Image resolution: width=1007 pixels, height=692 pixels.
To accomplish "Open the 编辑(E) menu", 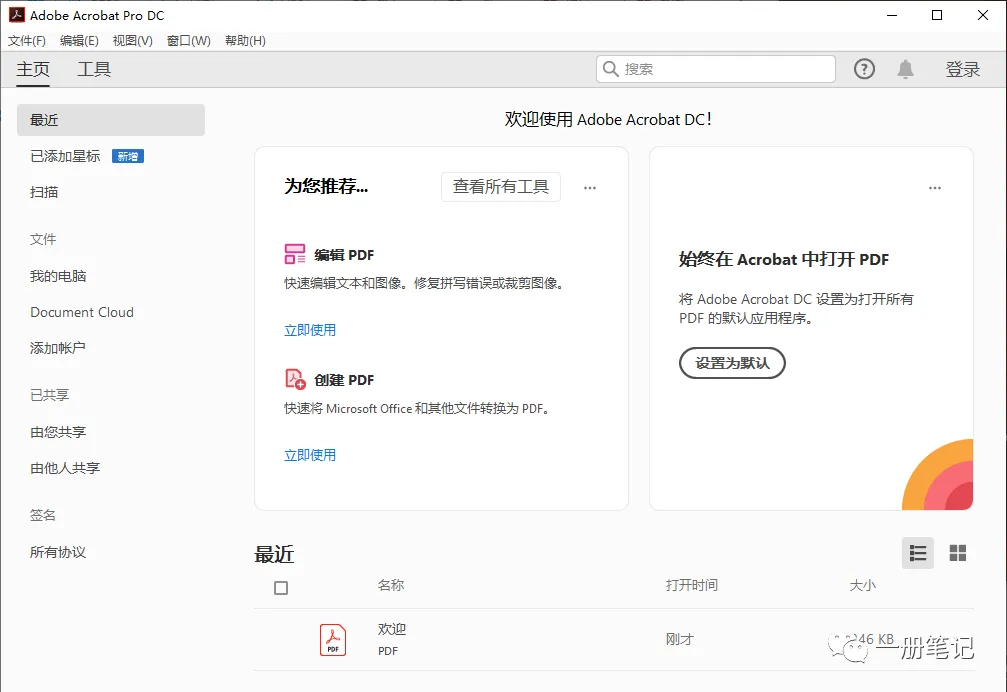I will pos(79,40).
